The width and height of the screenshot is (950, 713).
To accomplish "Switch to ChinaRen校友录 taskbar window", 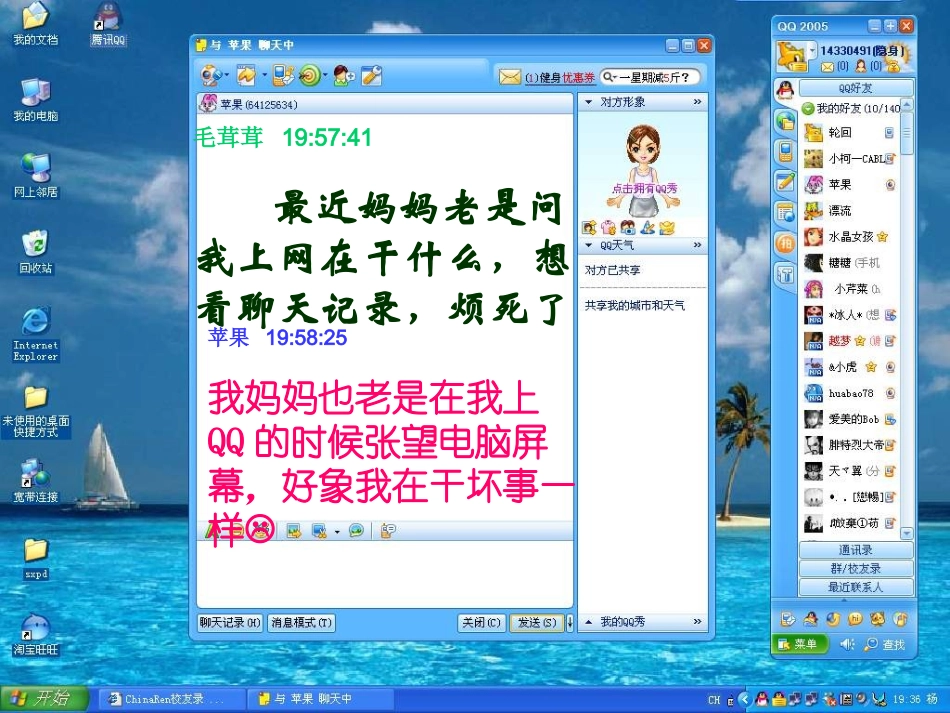I will (173, 699).
